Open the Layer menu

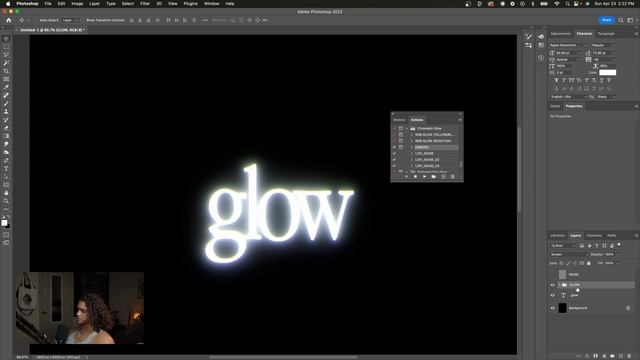point(94,4)
